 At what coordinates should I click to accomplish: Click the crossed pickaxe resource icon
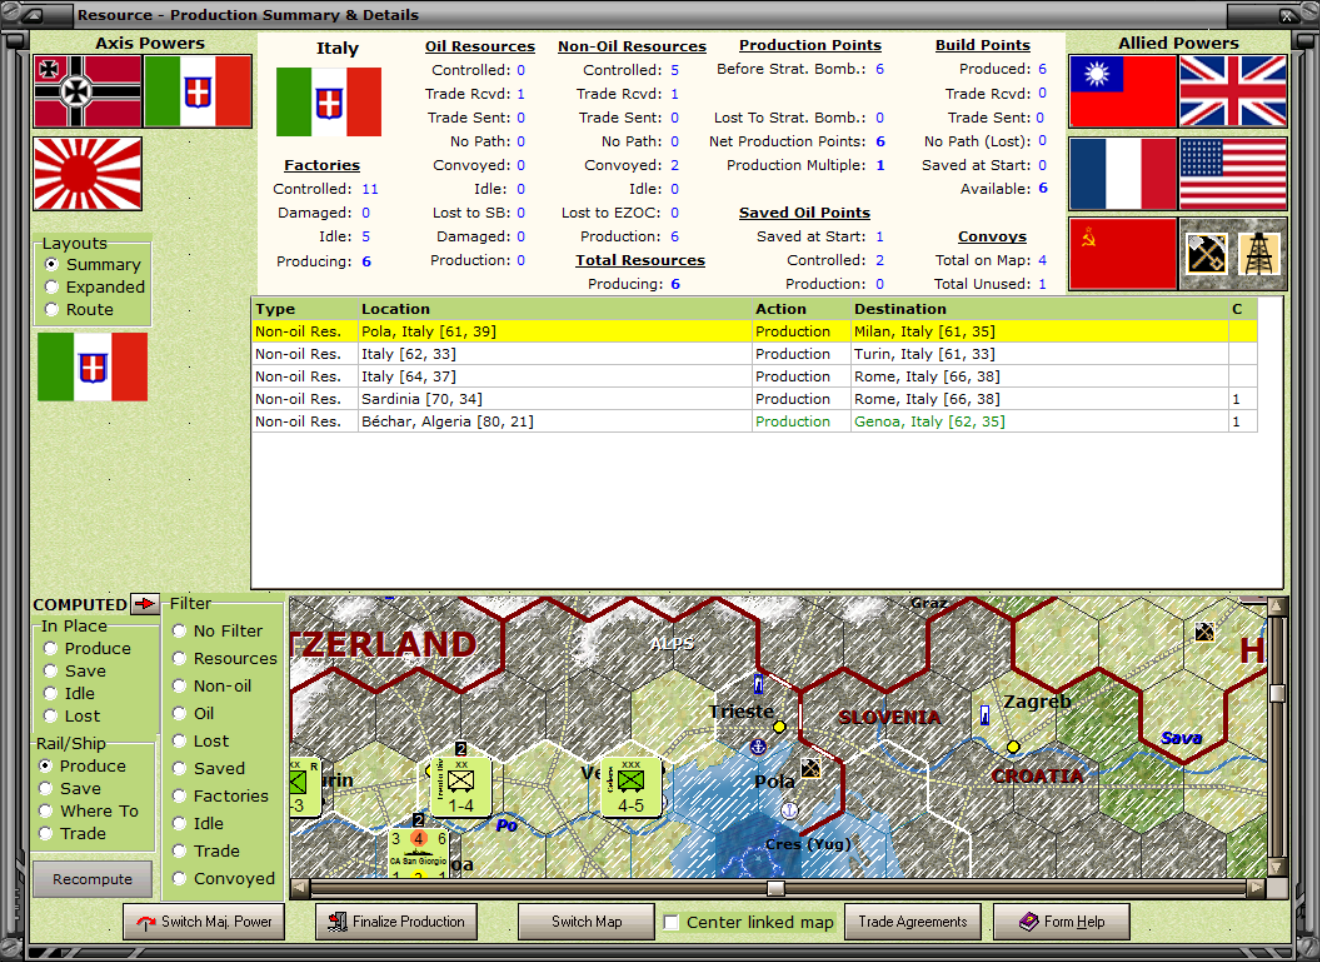[x=1206, y=254]
